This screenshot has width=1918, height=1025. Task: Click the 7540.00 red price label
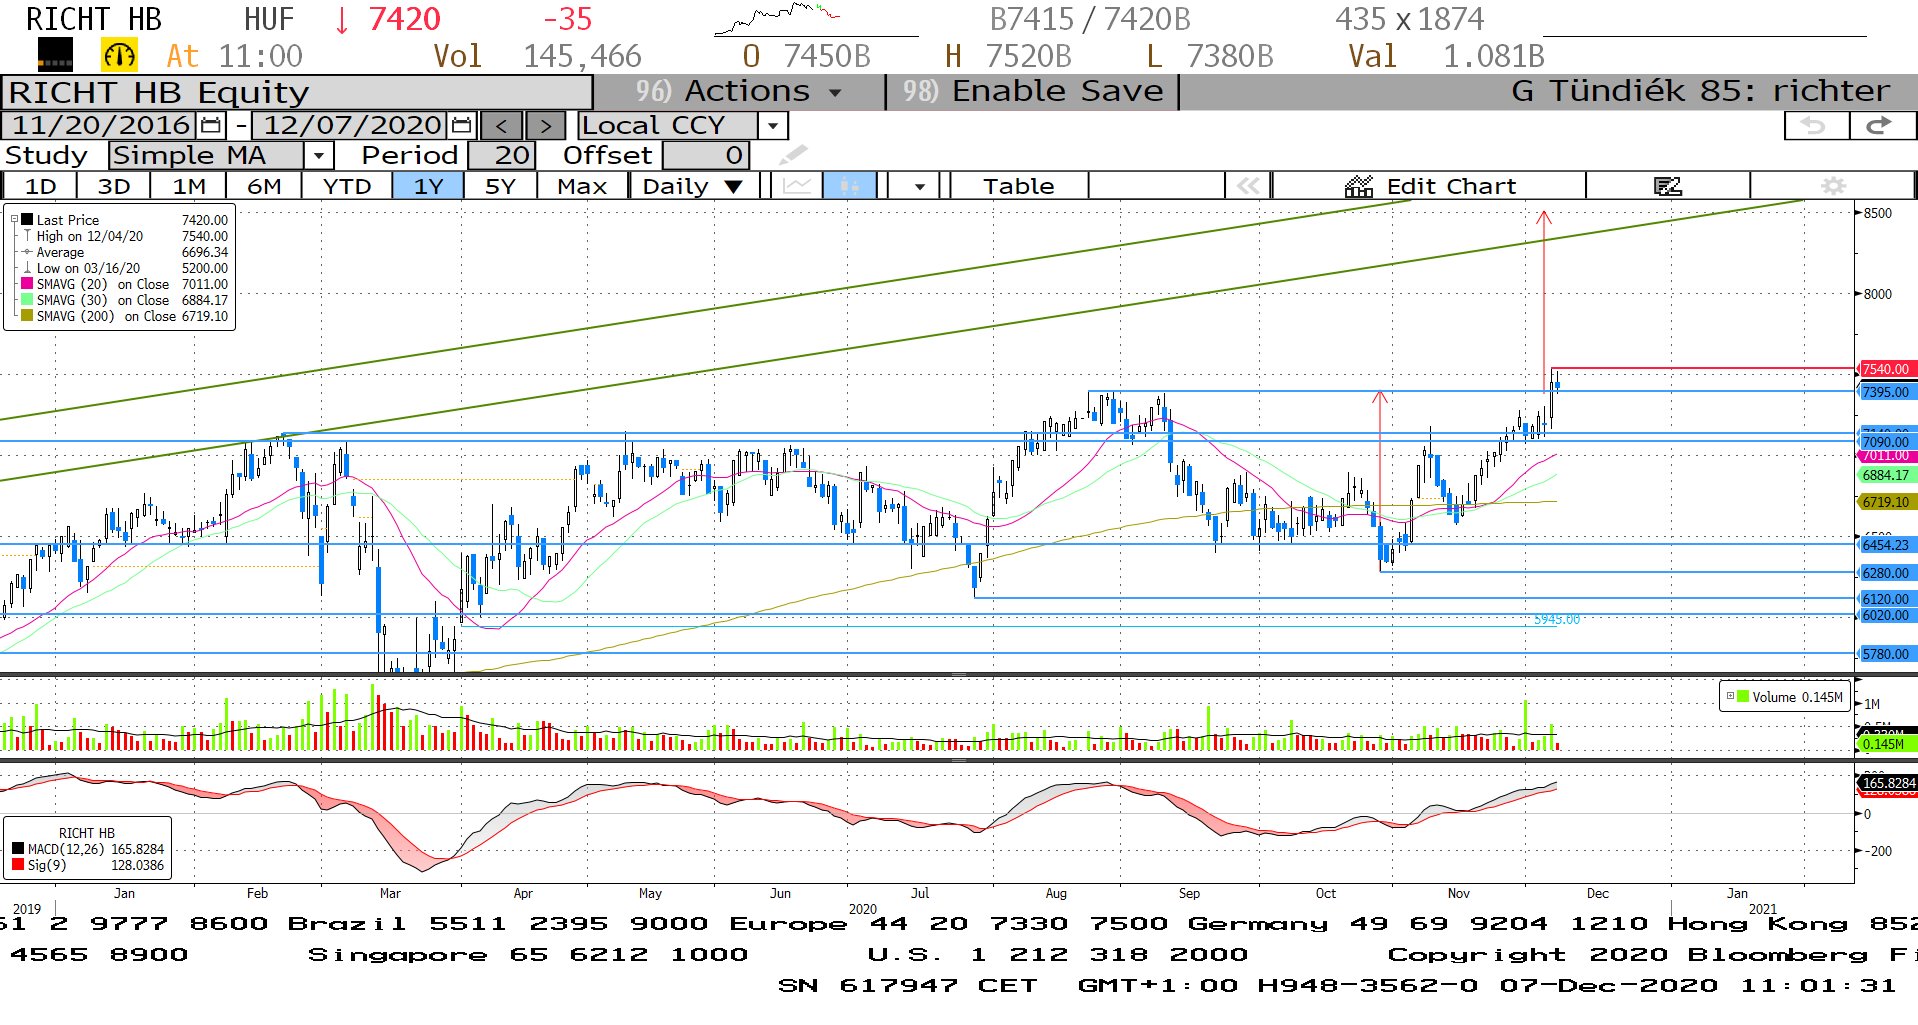point(1886,369)
